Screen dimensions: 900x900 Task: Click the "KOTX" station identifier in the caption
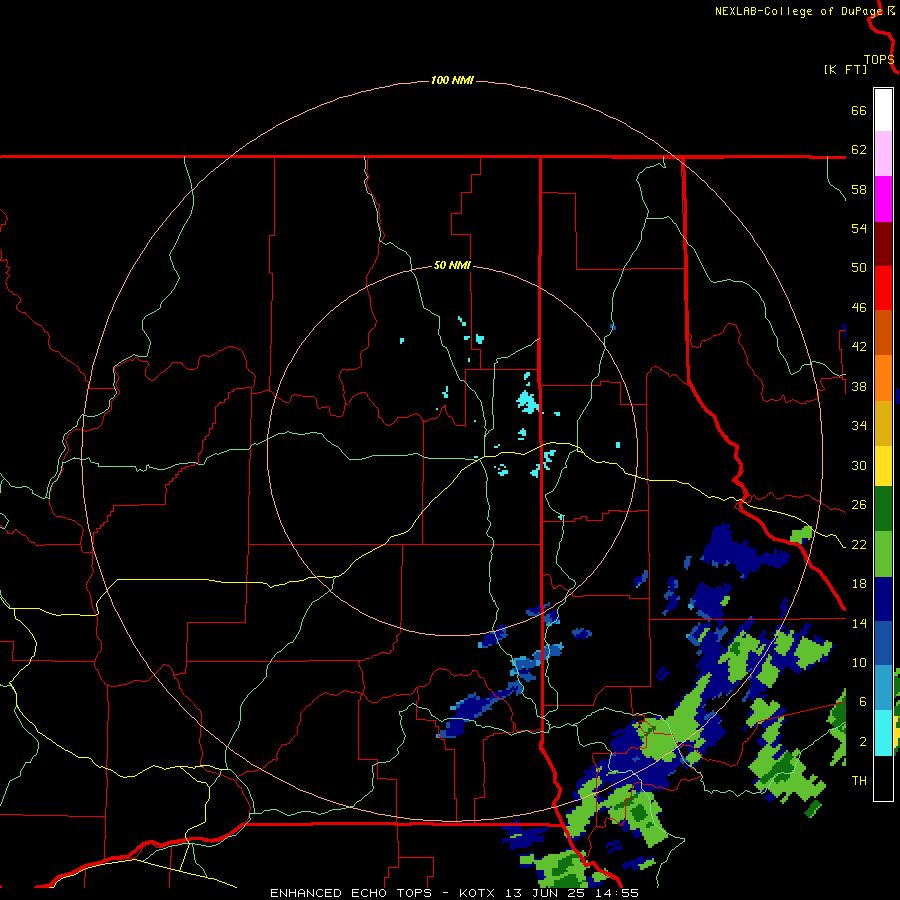pos(479,893)
